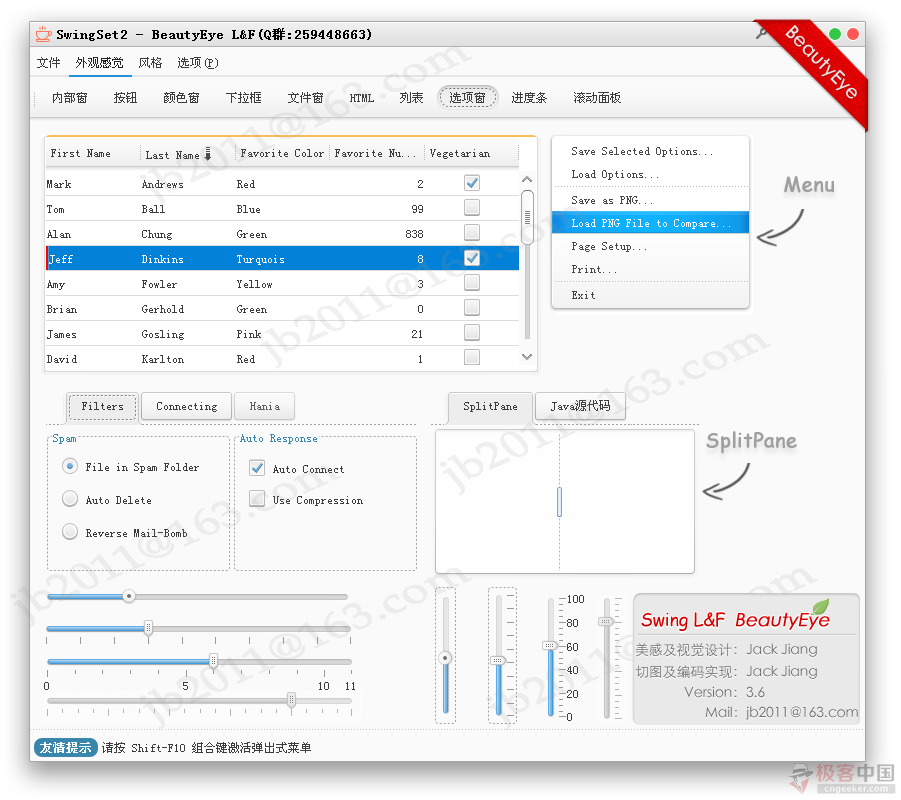Open the 文件 menu
The height and width of the screenshot is (800, 901).
pyautogui.click(x=47, y=62)
